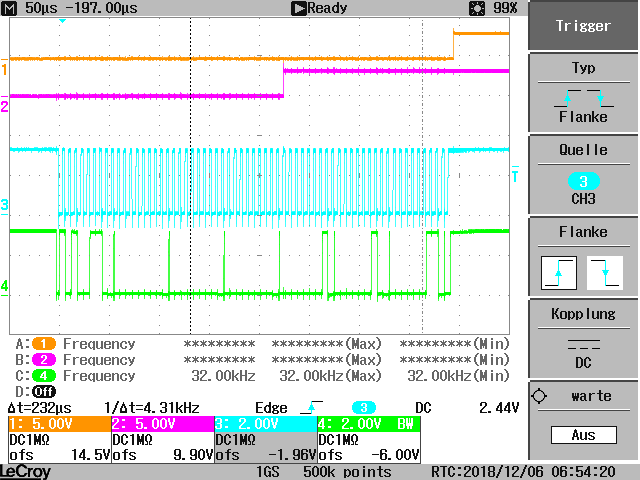640x480 pixels.
Task: Click the -197.00µs delay value
Action: [x=102, y=8]
